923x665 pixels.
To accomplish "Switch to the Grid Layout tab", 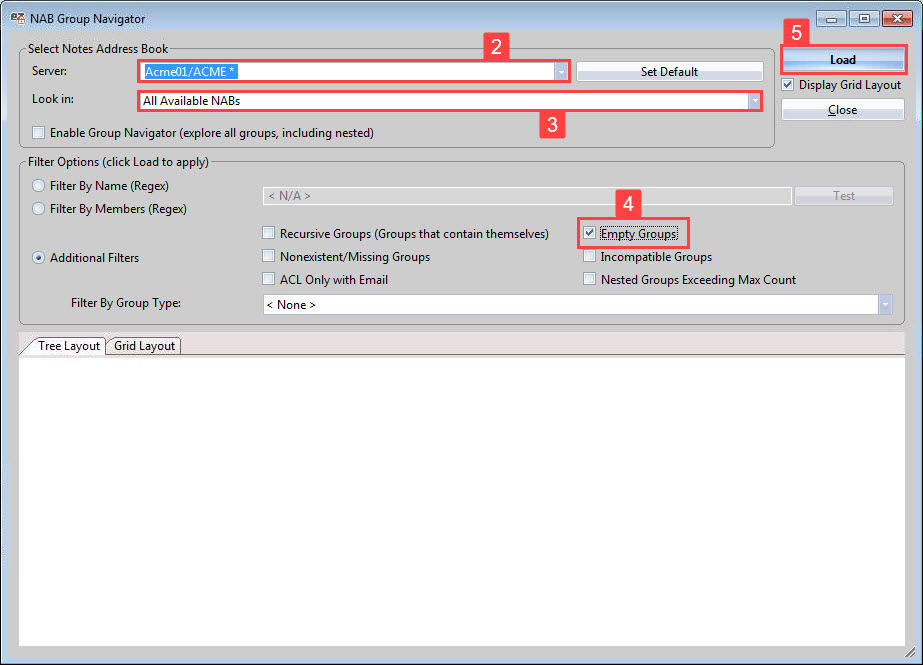I will point(143,346).
